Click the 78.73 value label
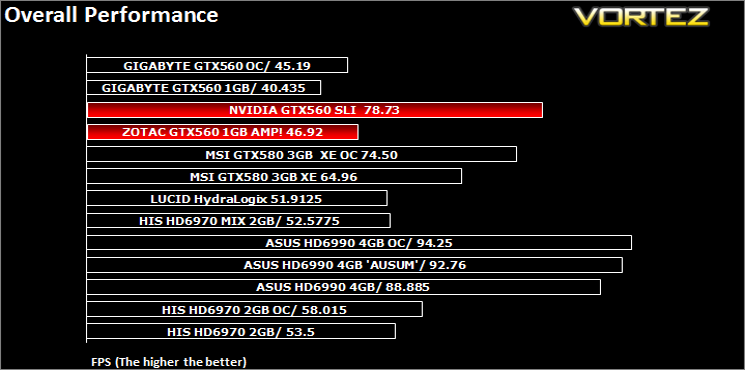The image size is (745, 370). pos(382,110)
